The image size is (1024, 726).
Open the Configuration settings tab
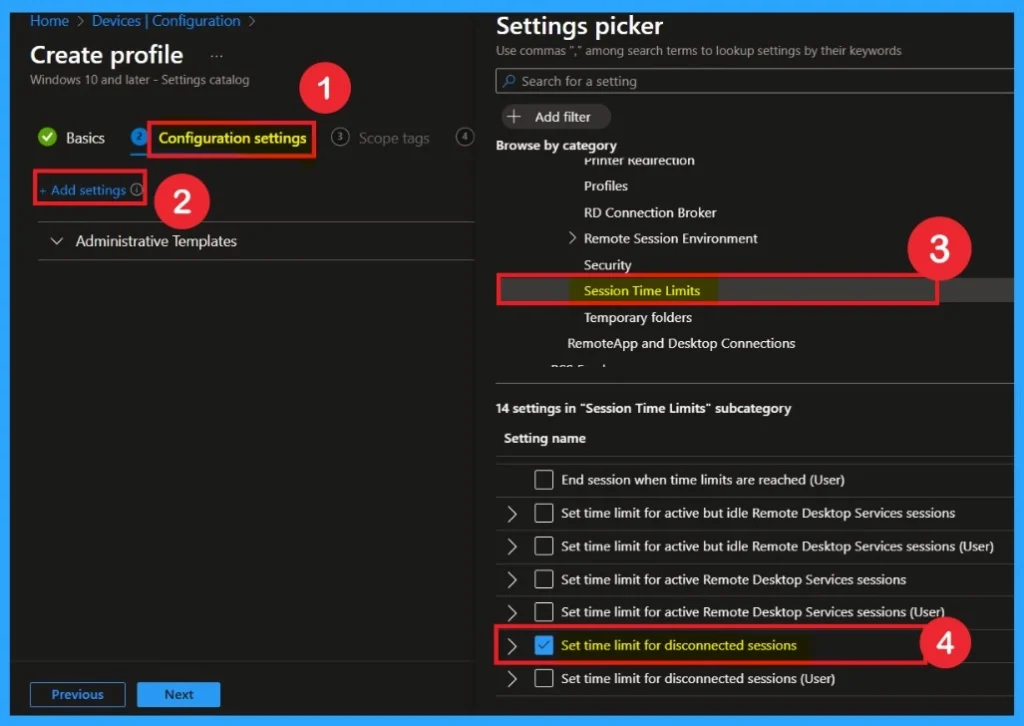click(x=231, y=138)
